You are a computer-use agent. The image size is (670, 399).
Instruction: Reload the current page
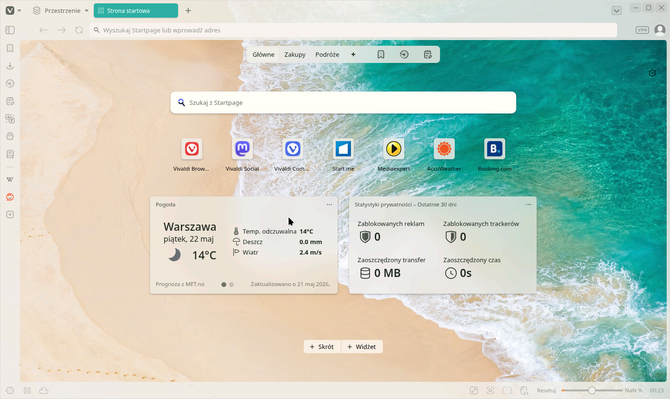[79, 30]
